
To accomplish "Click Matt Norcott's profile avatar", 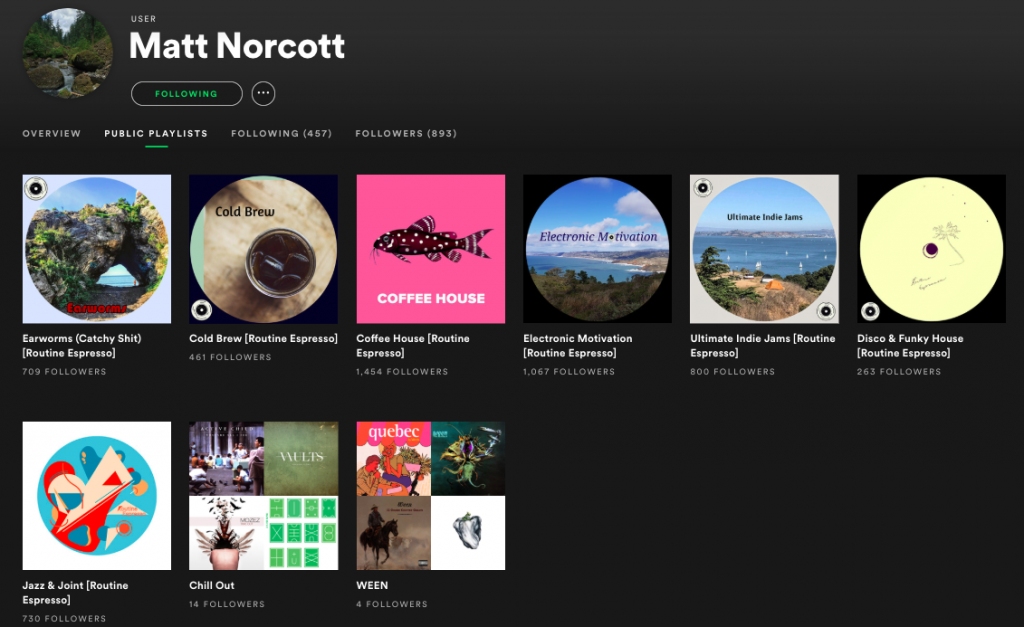I will click(x=67, y=54).
